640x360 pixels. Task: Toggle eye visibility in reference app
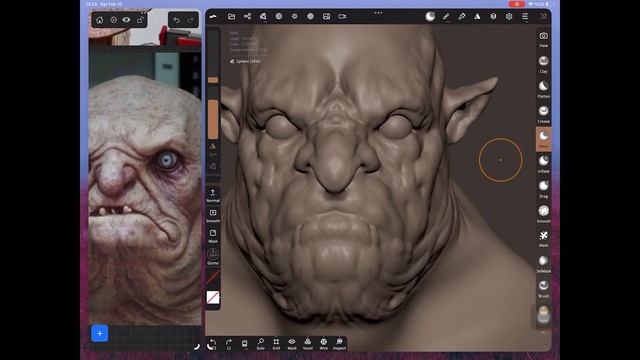[x=126, y=20]
